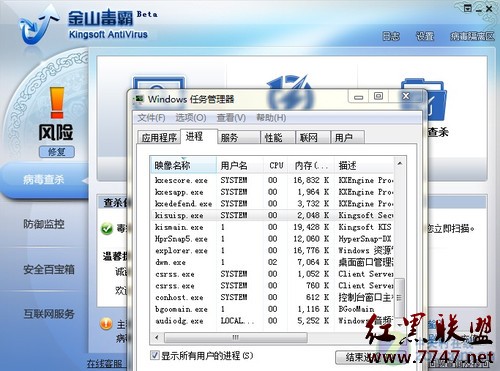Sort processes by 内存 column header
This screenshot has width=500, height=371.
click(x=310, y=165)
